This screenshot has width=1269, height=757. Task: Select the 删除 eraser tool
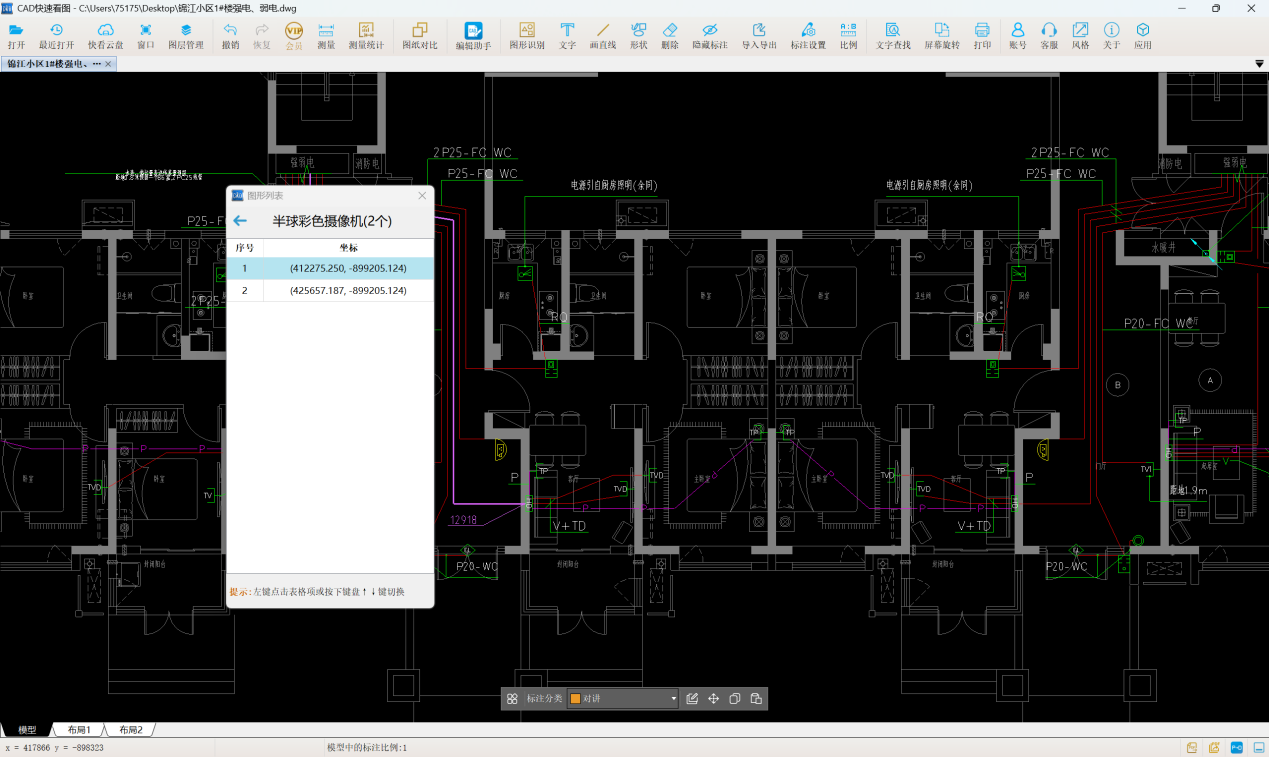[x=670, y=37]
